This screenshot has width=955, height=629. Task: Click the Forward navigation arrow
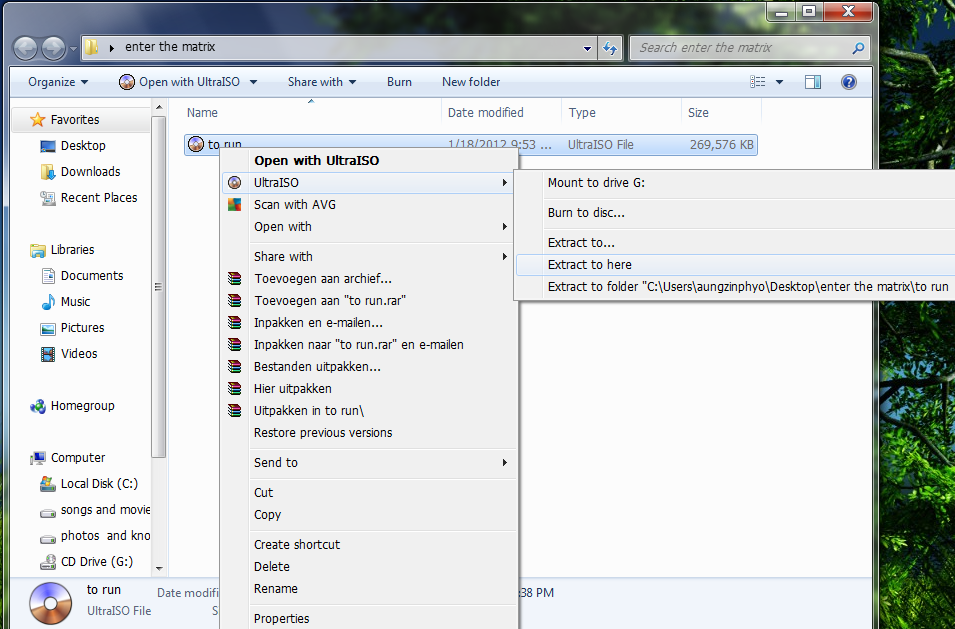(54, 48)
